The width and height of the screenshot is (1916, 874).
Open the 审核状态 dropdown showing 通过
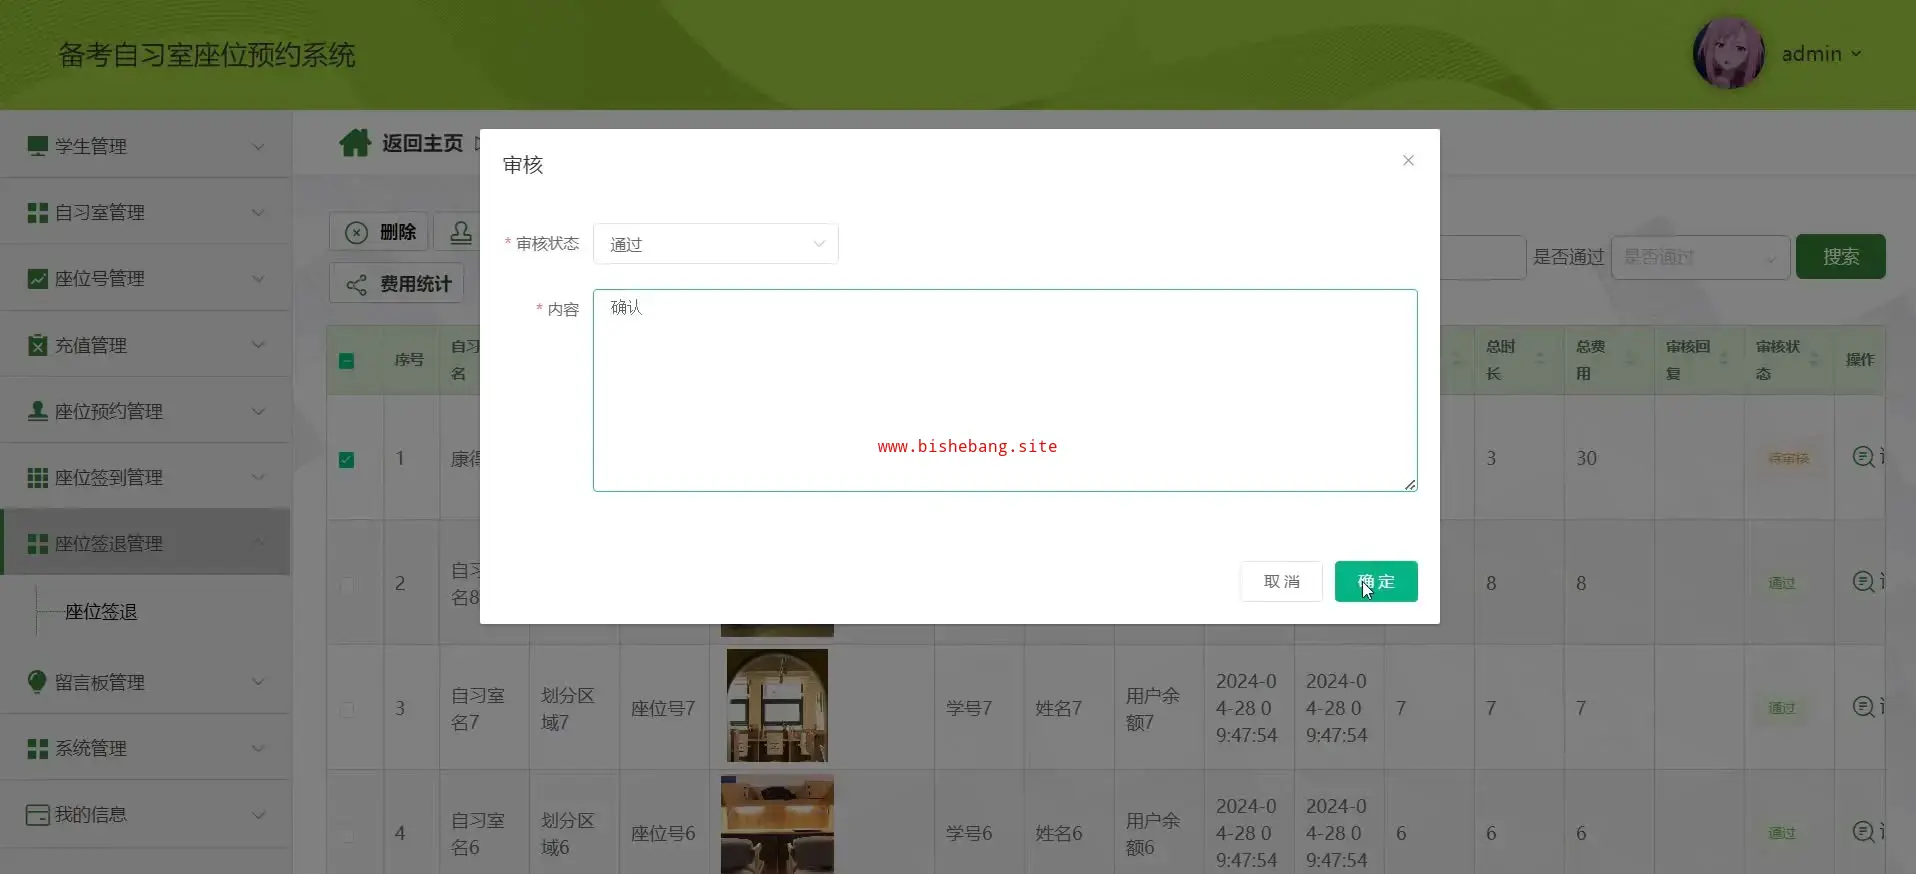point(715,244)
